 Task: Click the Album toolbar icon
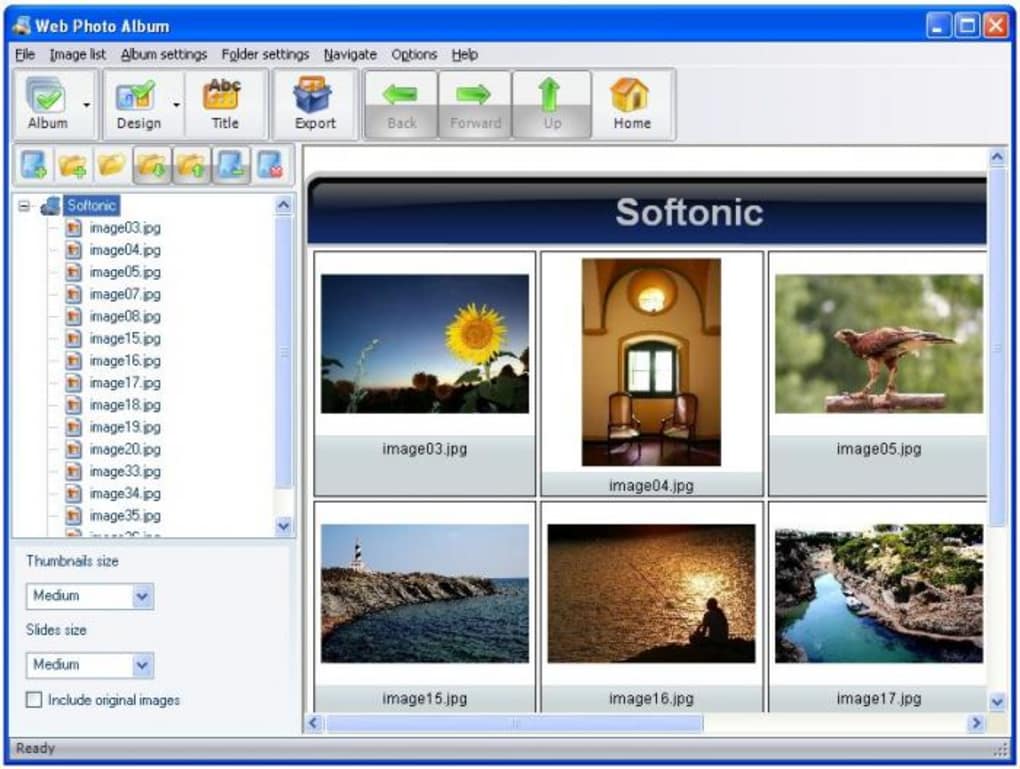pos(46,96)
